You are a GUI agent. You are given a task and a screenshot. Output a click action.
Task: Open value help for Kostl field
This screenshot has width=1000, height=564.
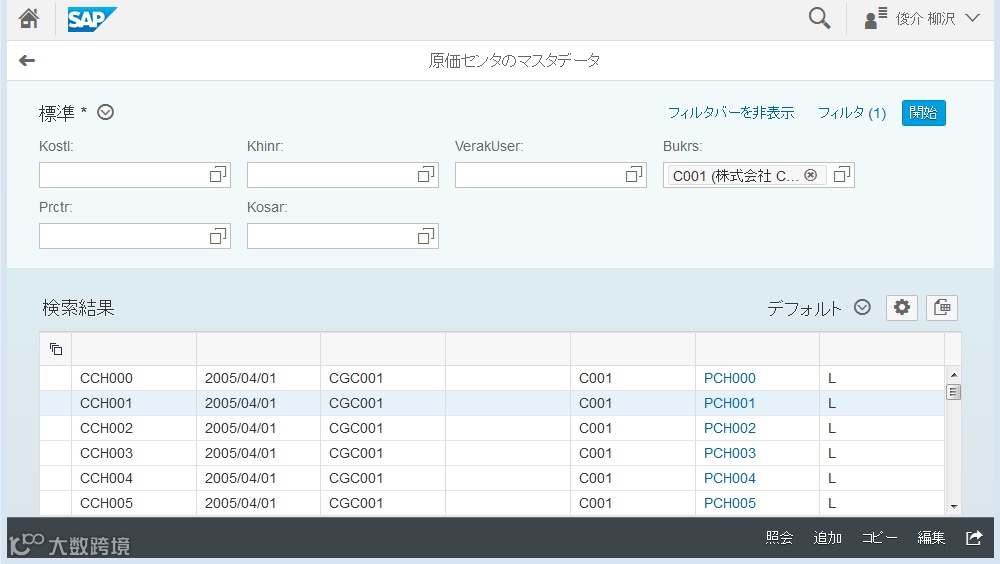218,175
